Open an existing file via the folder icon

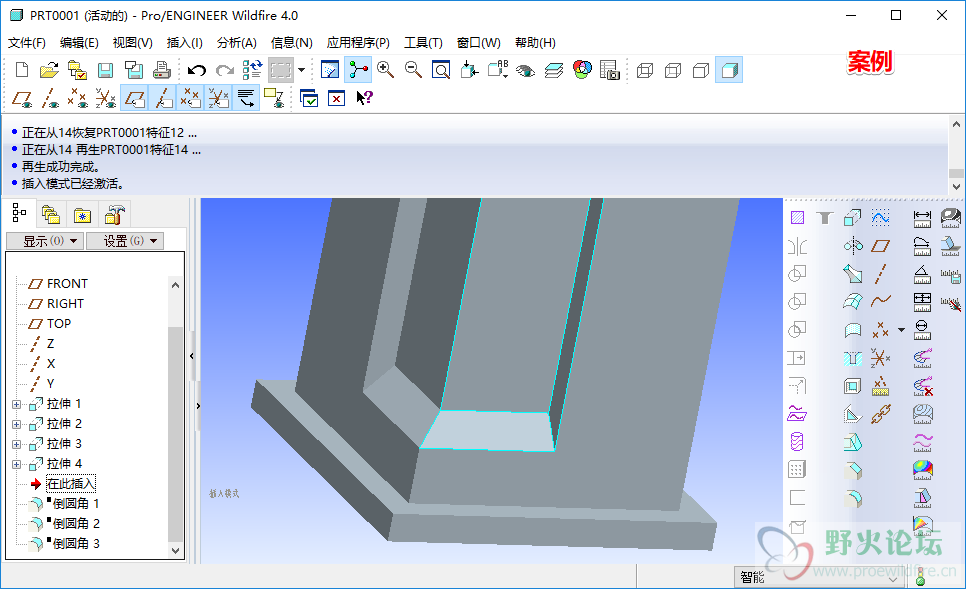[49, 70]
